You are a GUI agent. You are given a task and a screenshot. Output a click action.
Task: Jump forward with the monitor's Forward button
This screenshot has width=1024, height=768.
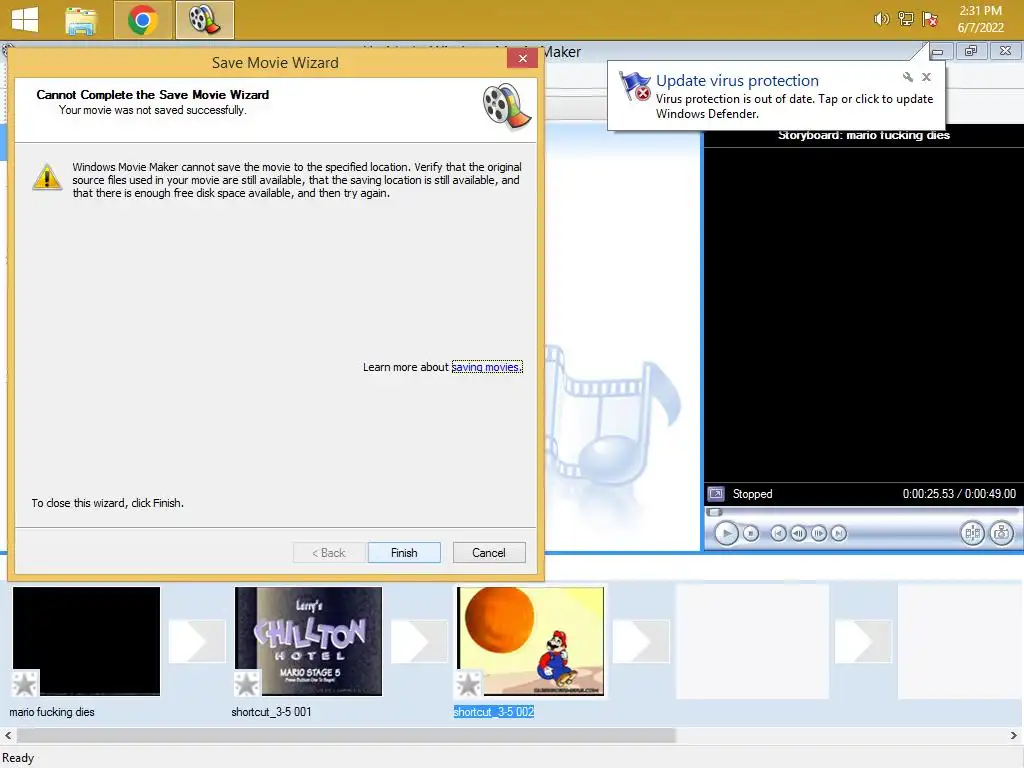click(839, 534)
